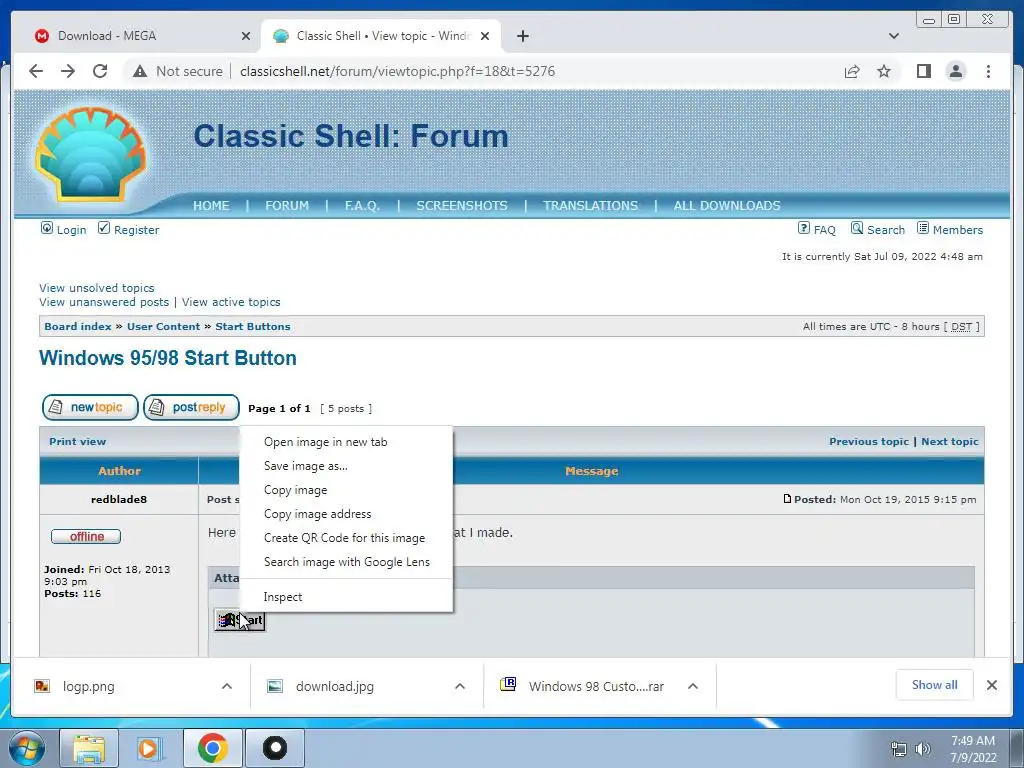Click the Windows 95/98 Start Button topic title
This screenshot has width=1024, height=768.
pos(168,358)
